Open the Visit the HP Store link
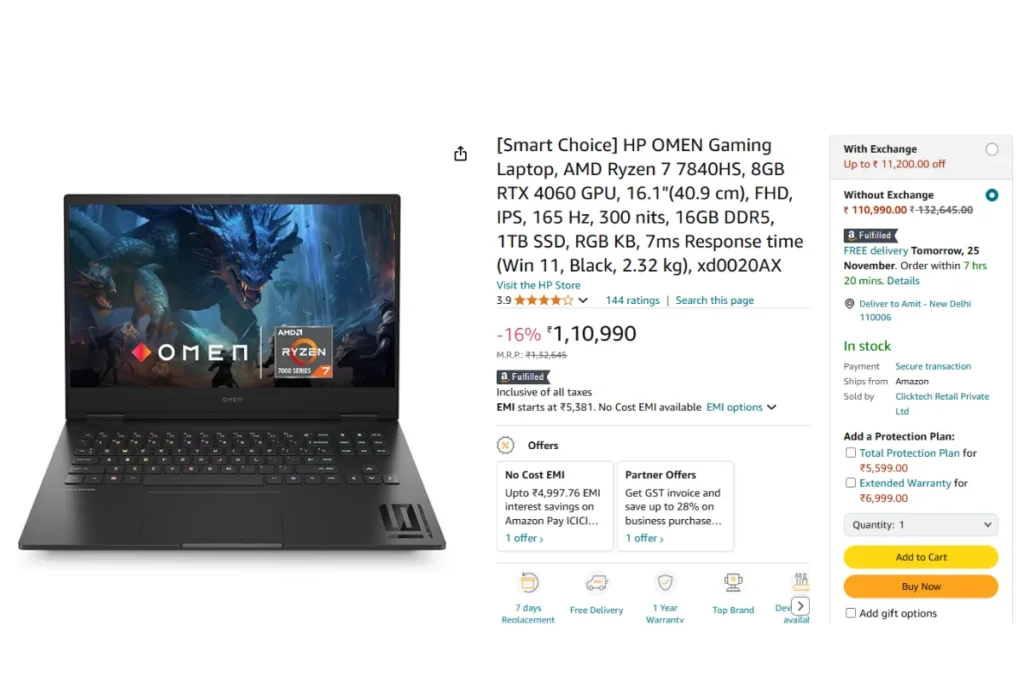This screenshot has width=1024, height=683. click(538, 285)
